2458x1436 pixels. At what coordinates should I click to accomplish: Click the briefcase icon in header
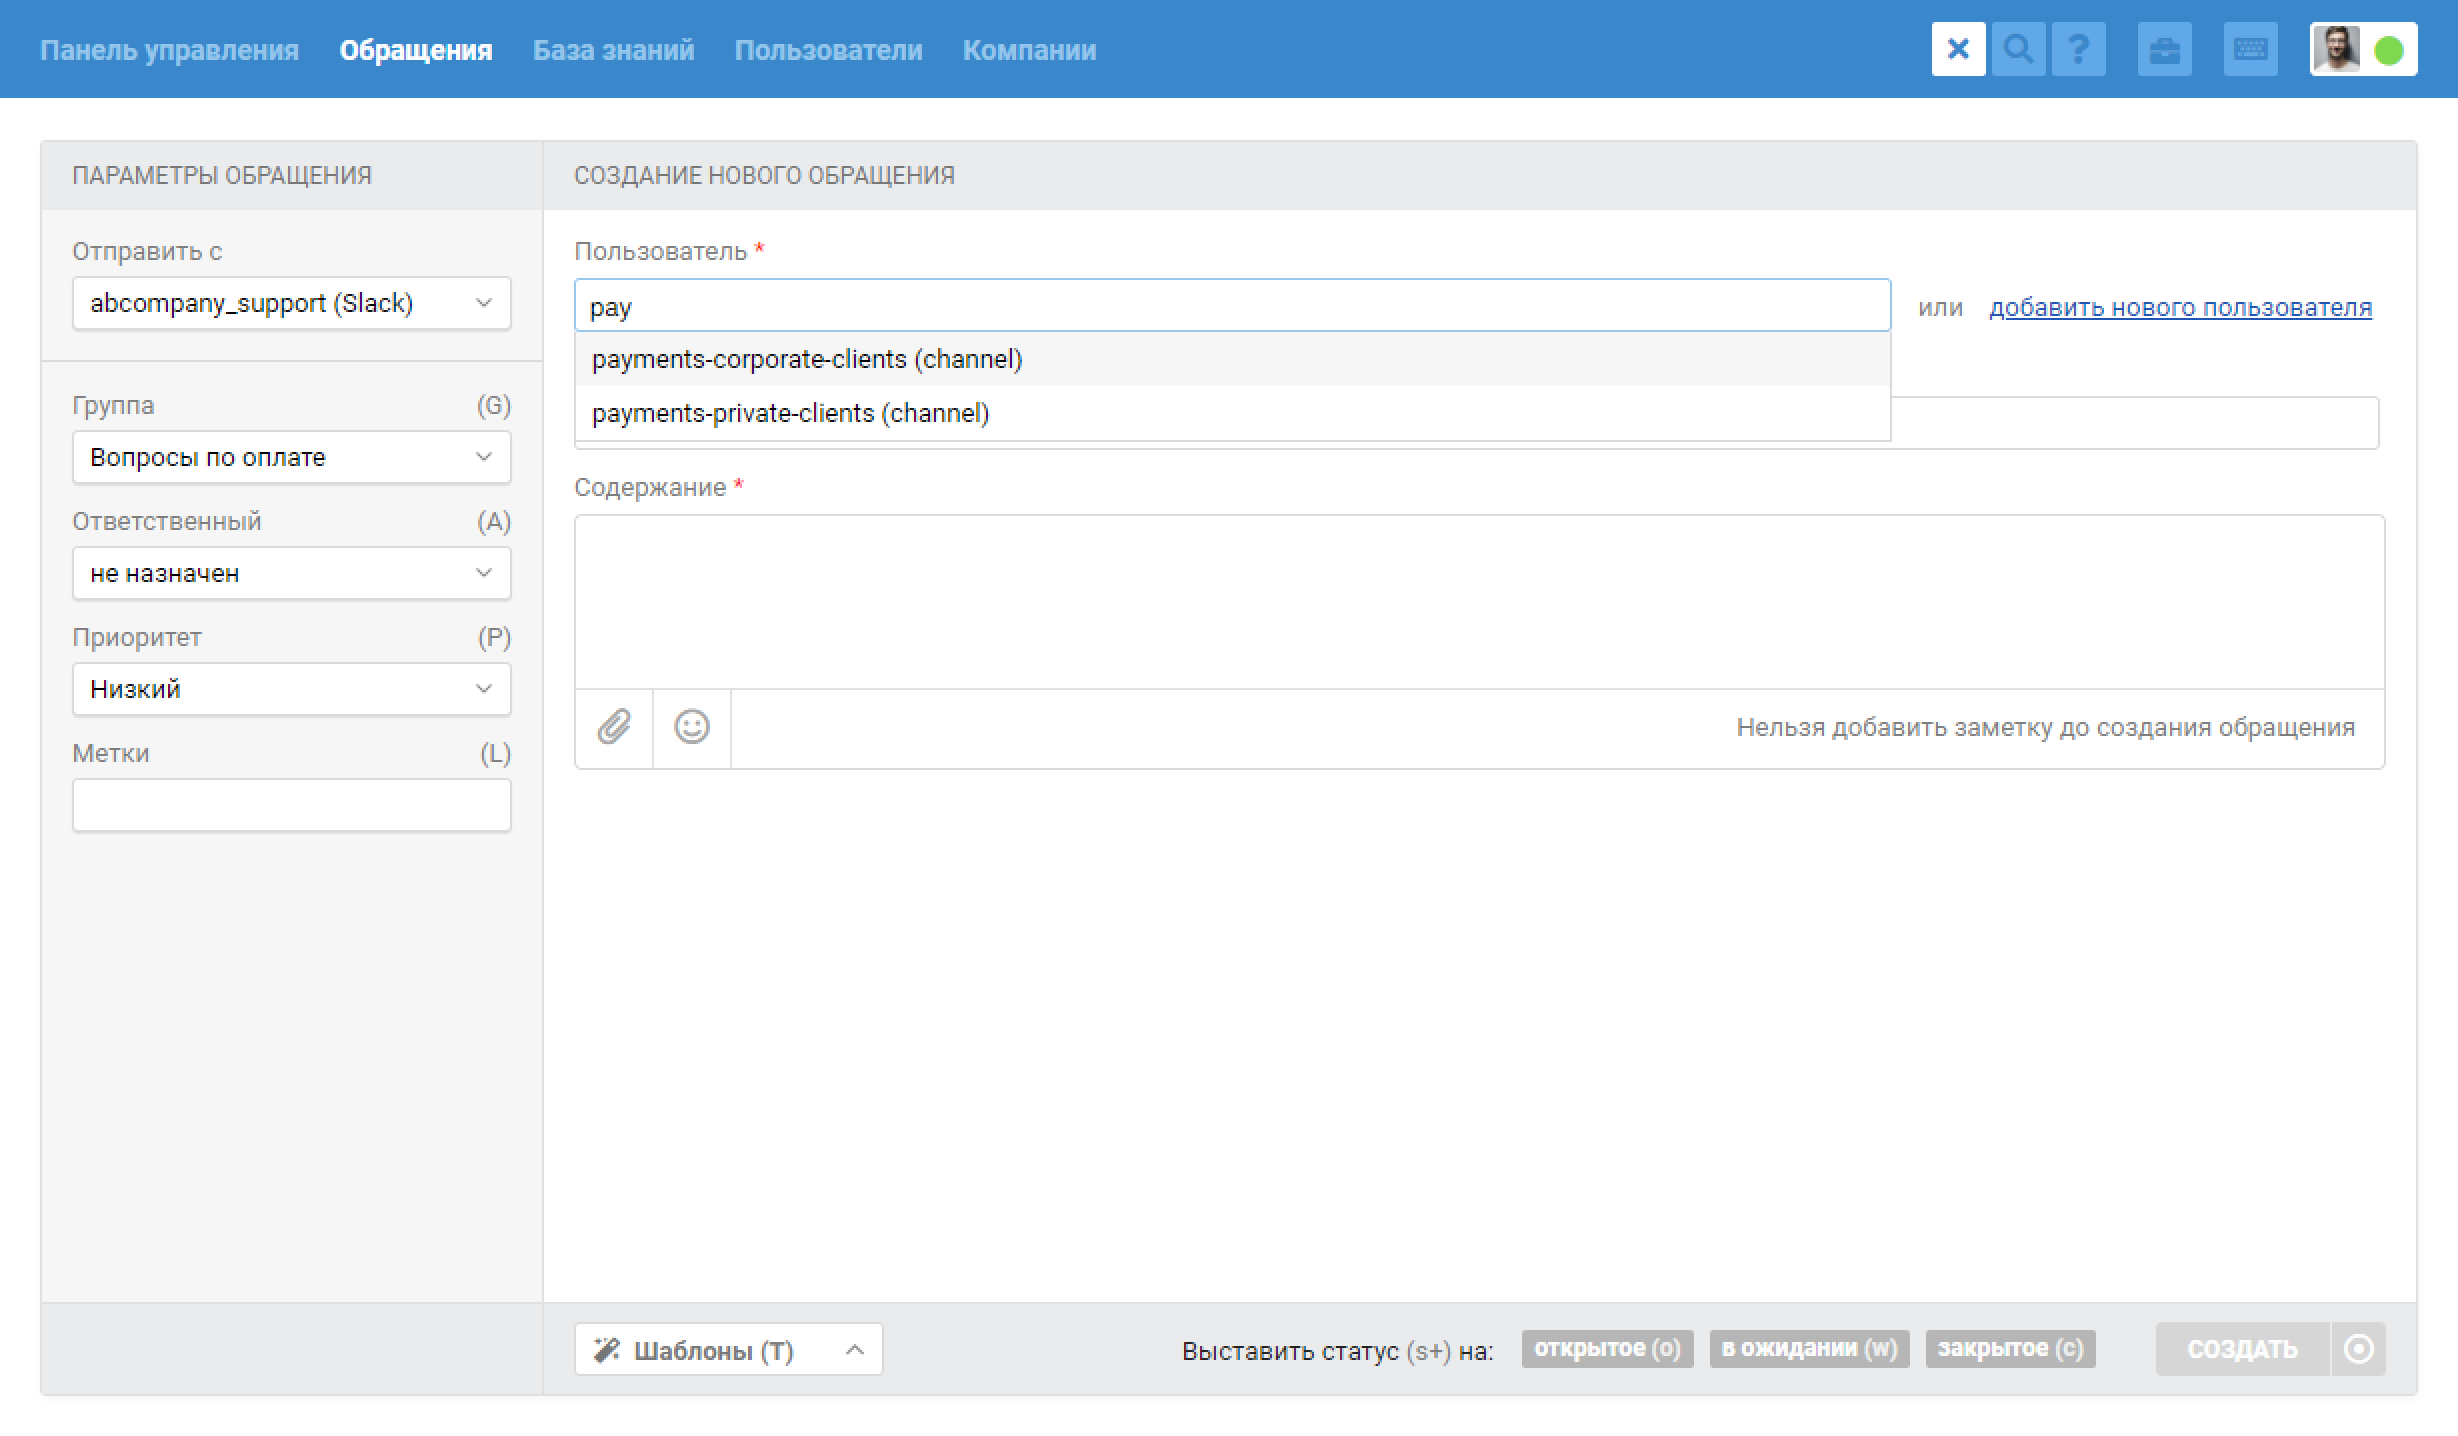(2164, 49)
